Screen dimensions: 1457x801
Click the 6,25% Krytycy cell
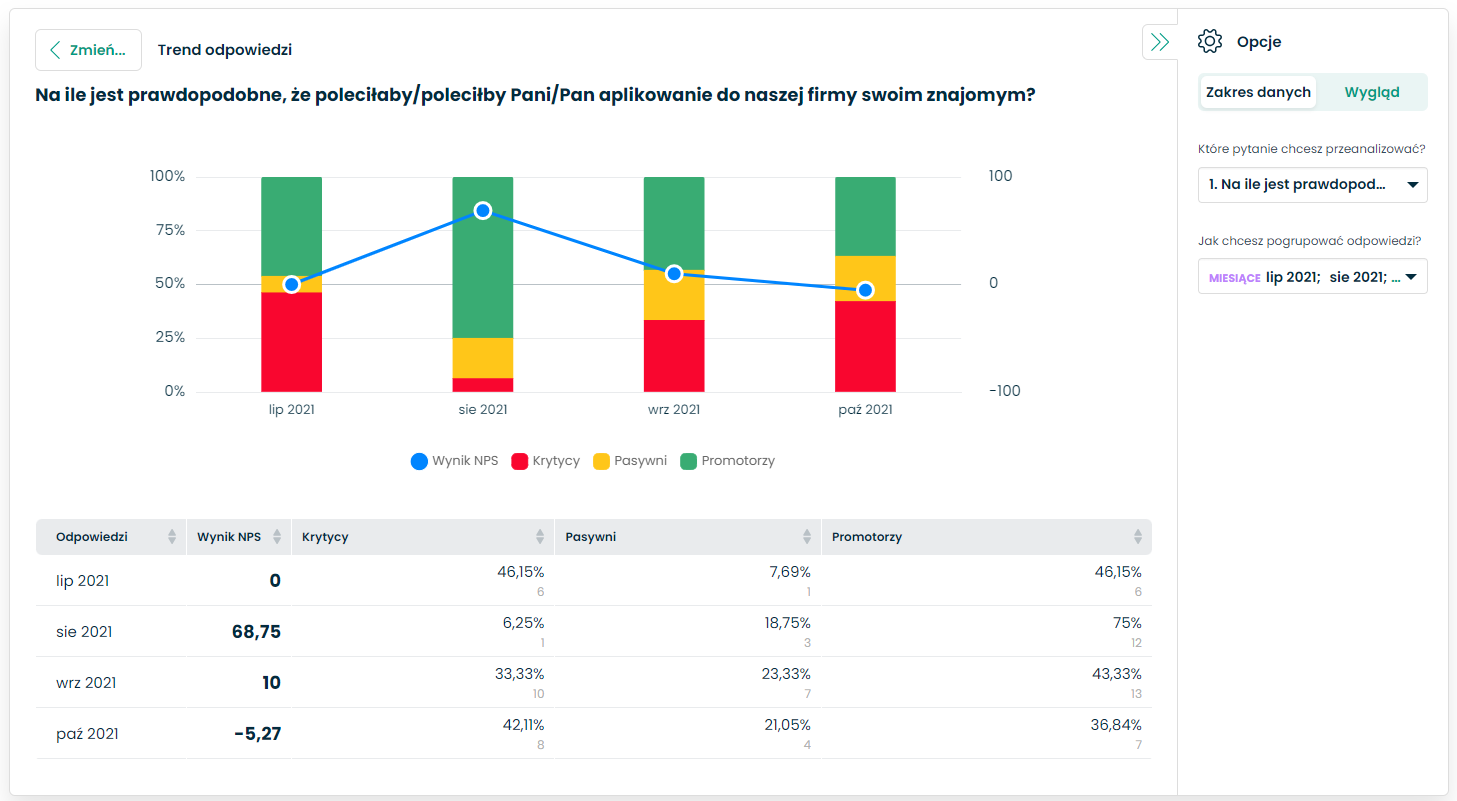click(522, 623)
